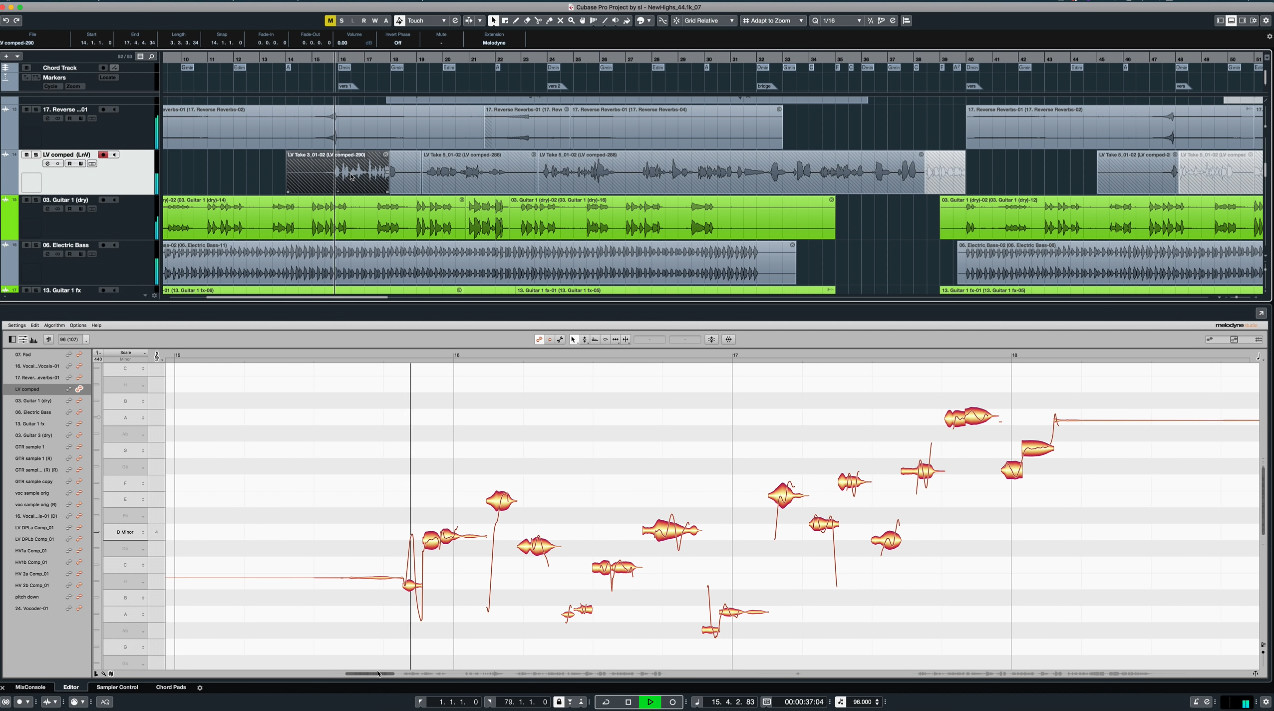The width and height of the screenshot is (1274, 711).
Task: Click the tempo value 98.000 field
Action: 860,702
